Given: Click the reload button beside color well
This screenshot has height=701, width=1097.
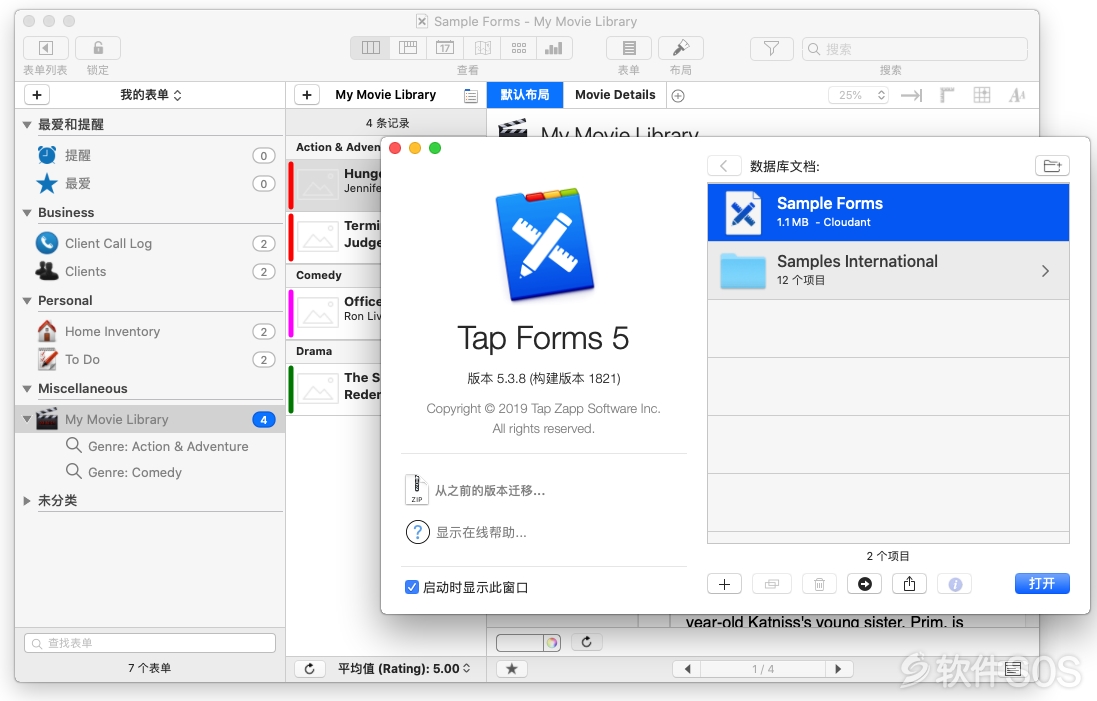Looking at the screenshot, I should tap(586, 642).
